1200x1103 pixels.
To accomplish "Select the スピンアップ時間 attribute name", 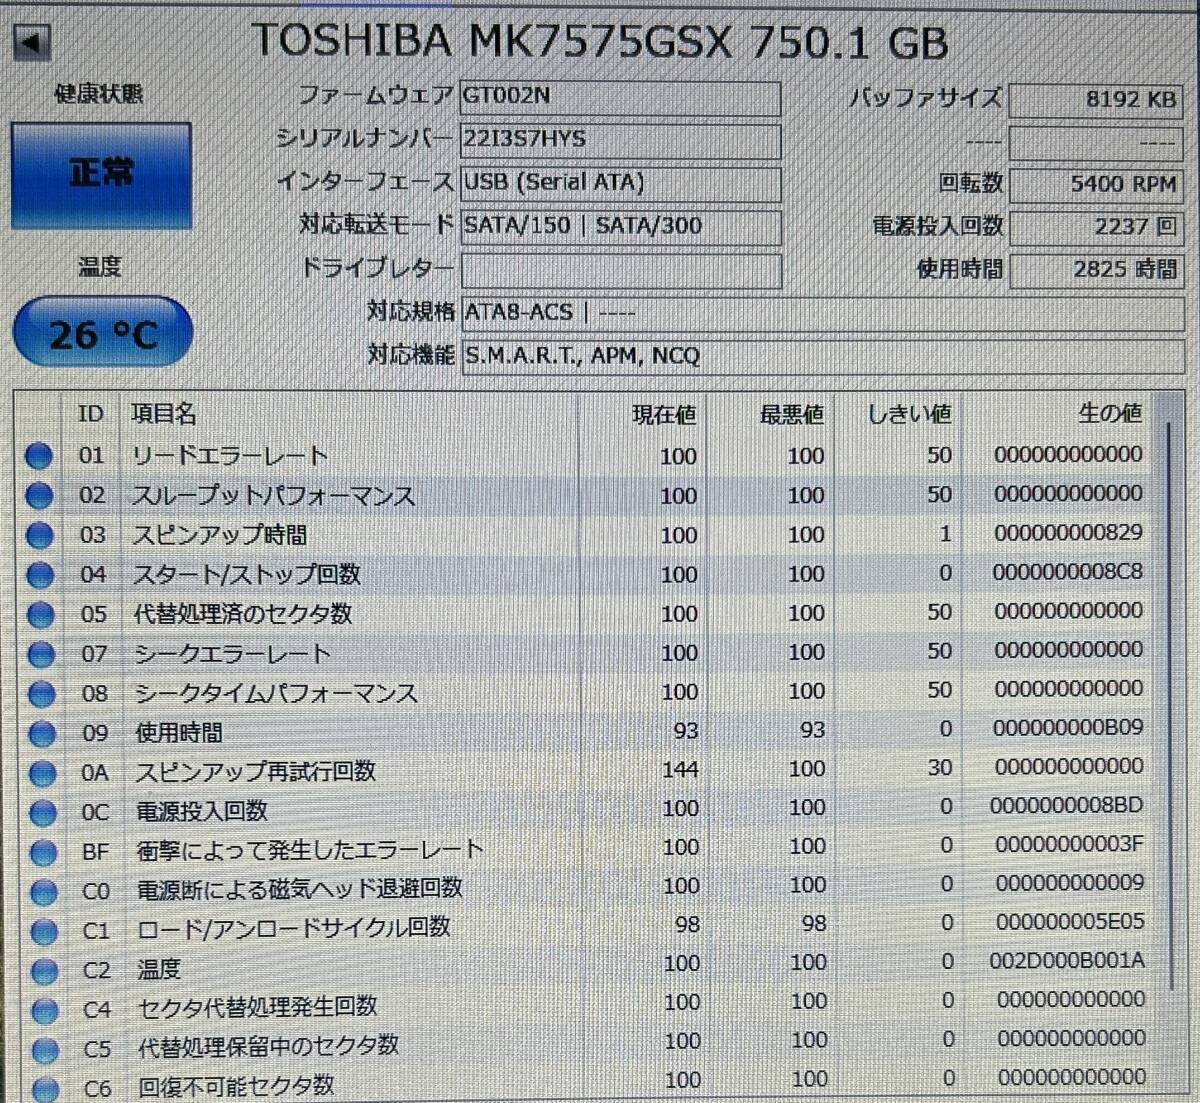I will tap(220, 535).
